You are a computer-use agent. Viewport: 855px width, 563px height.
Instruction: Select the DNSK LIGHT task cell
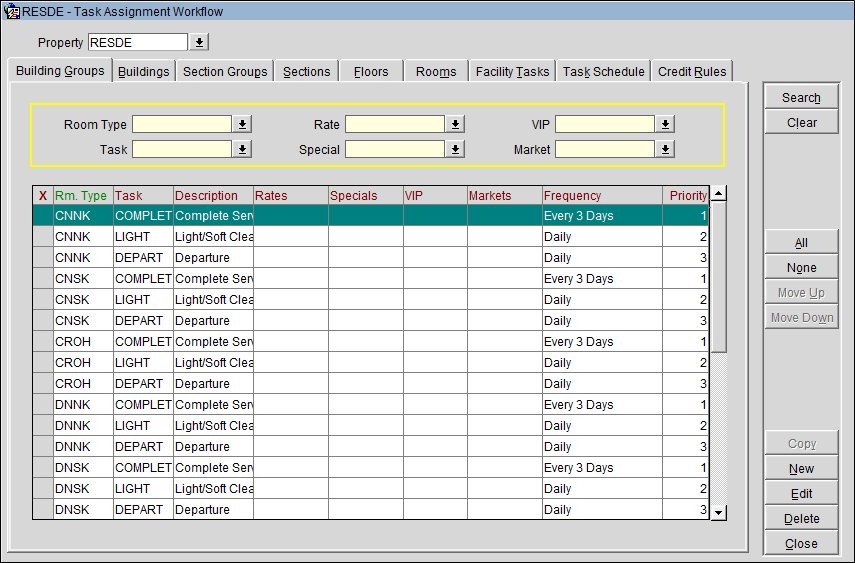143,489
